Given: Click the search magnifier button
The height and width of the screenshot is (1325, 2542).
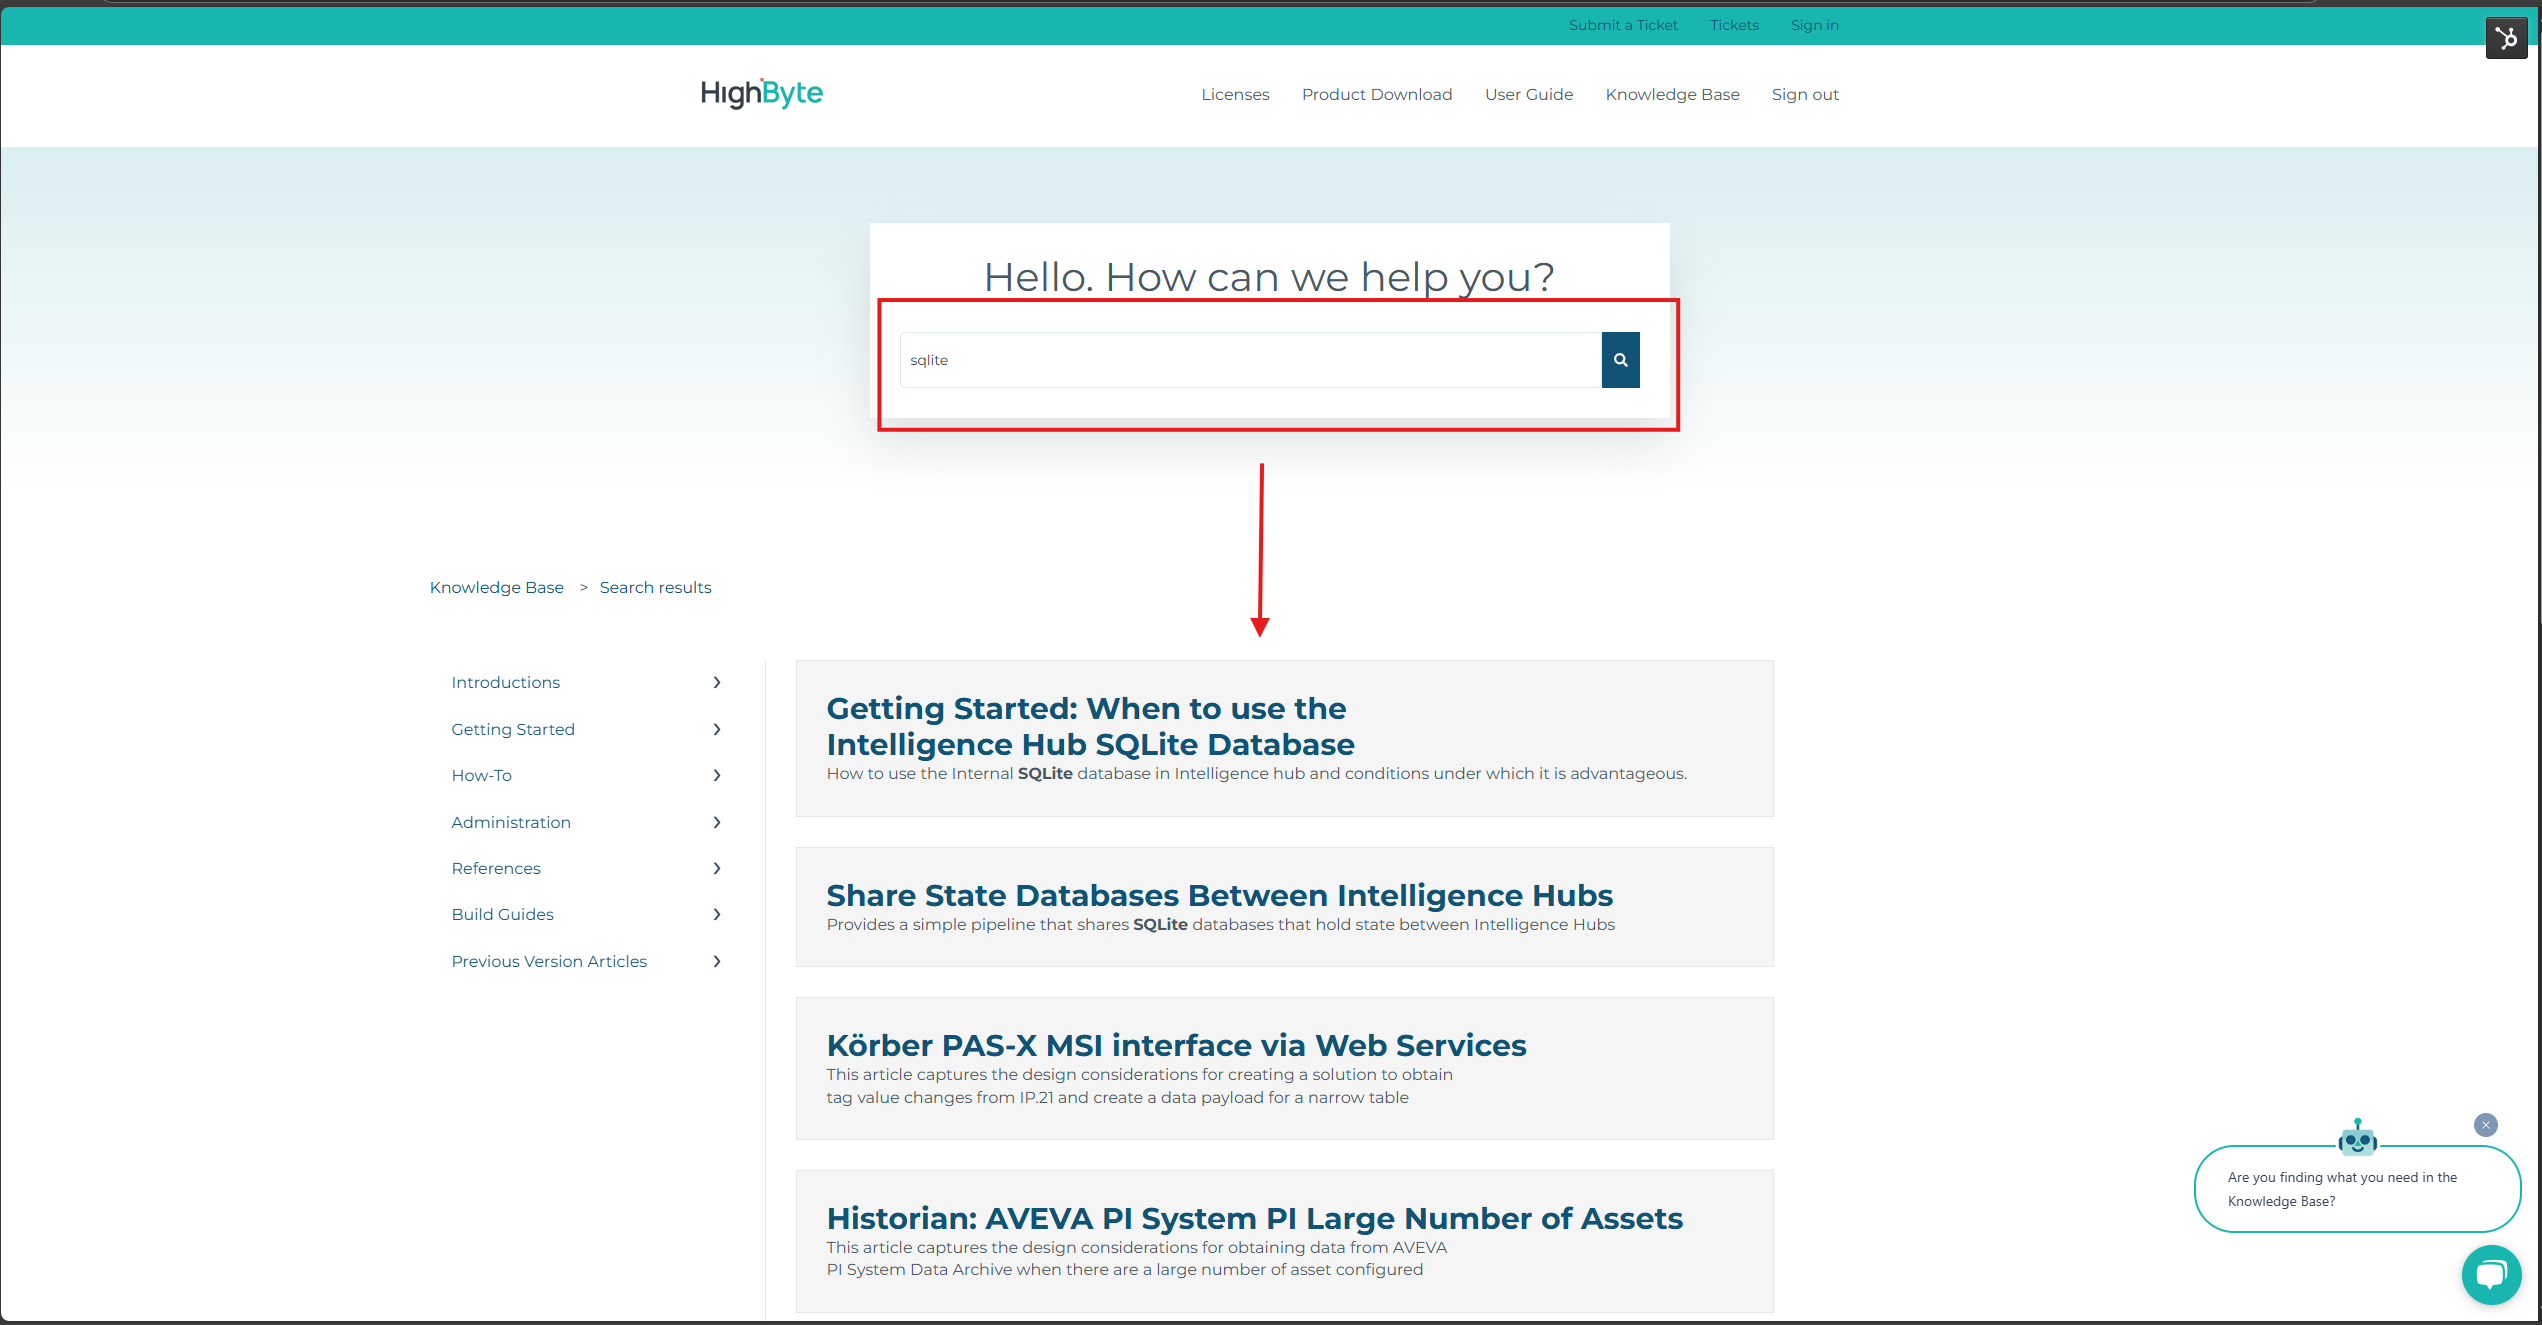Looking at the screenshot, I should point(1620,360).
